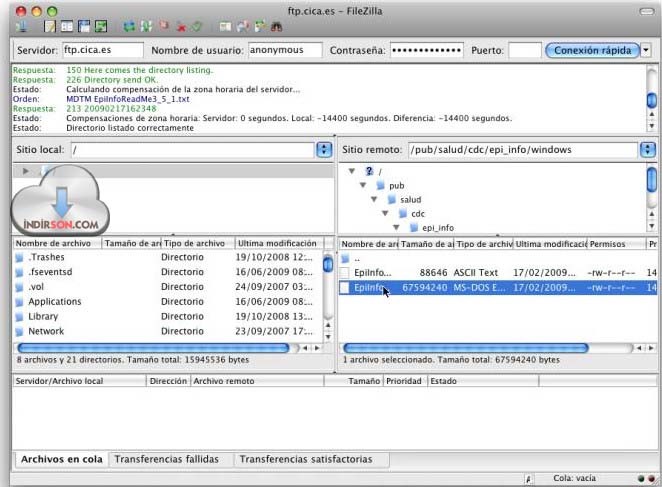Image resolution: width=662 pixels, height=487 pixels.
Task: Open the Site Manager toolbar icon
Action: (22, 27)
